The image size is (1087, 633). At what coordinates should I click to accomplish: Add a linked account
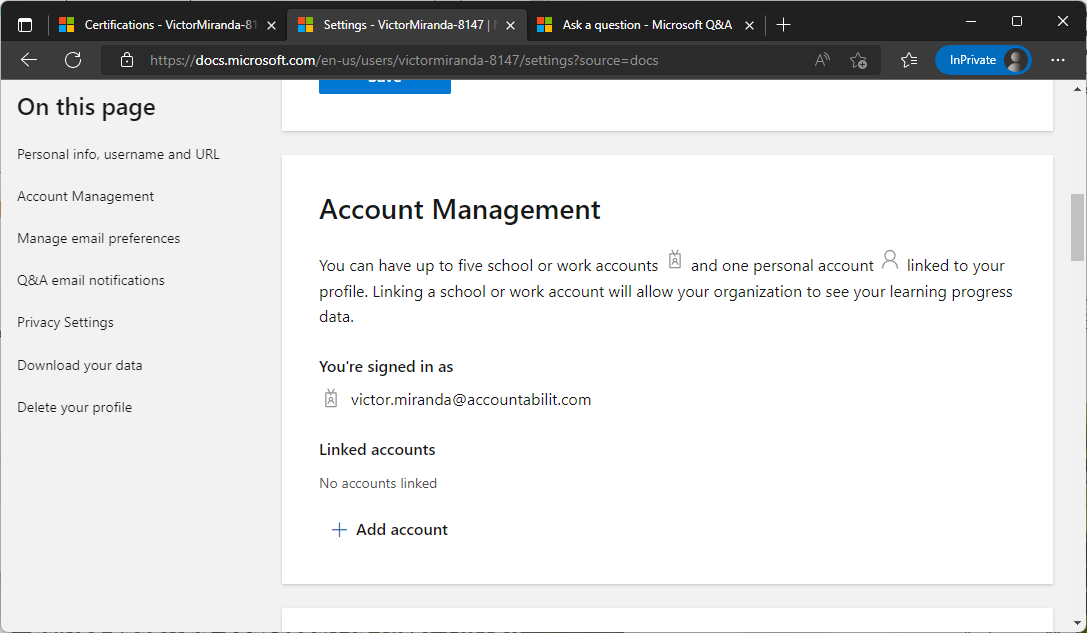tap(389, 529)
